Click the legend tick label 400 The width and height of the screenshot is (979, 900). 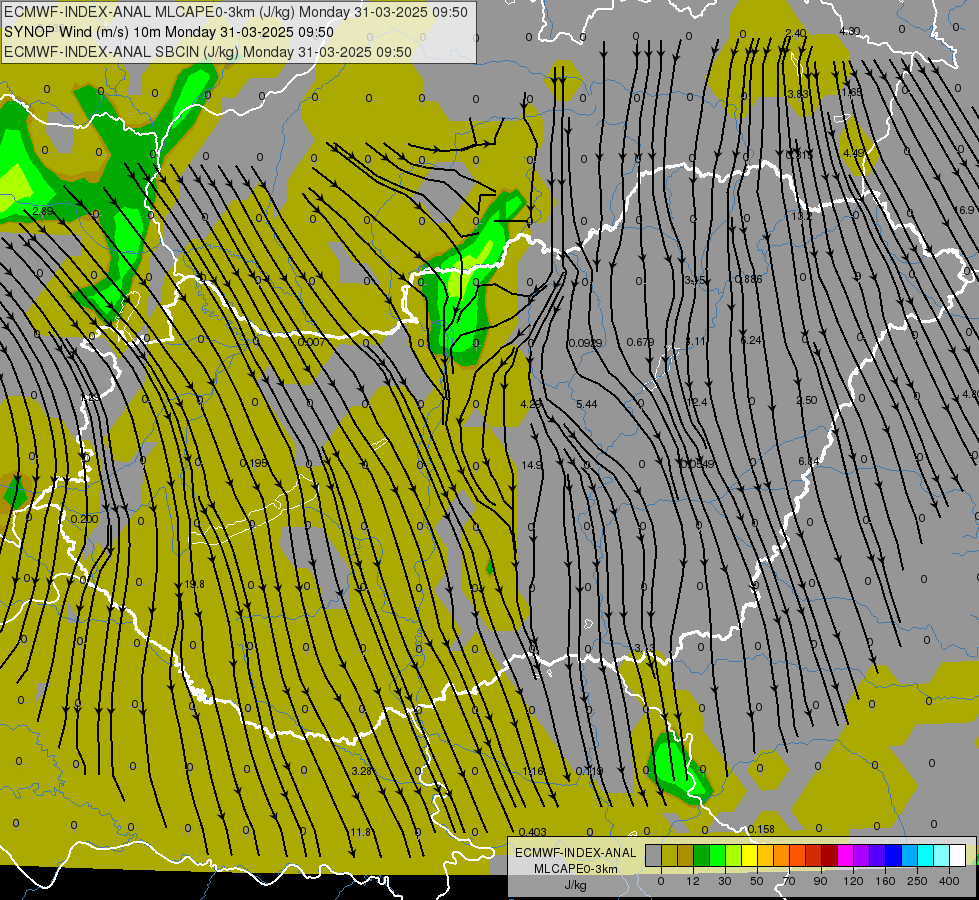pos(949,881)
